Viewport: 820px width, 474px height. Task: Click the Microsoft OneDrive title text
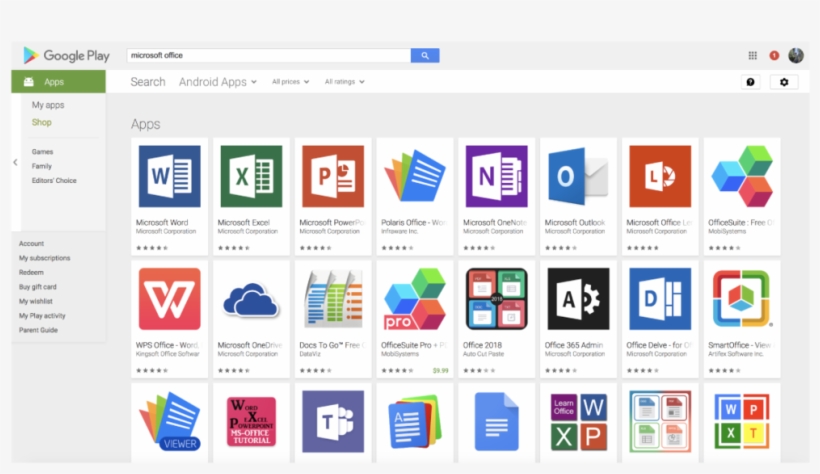(x=250, y=345)
